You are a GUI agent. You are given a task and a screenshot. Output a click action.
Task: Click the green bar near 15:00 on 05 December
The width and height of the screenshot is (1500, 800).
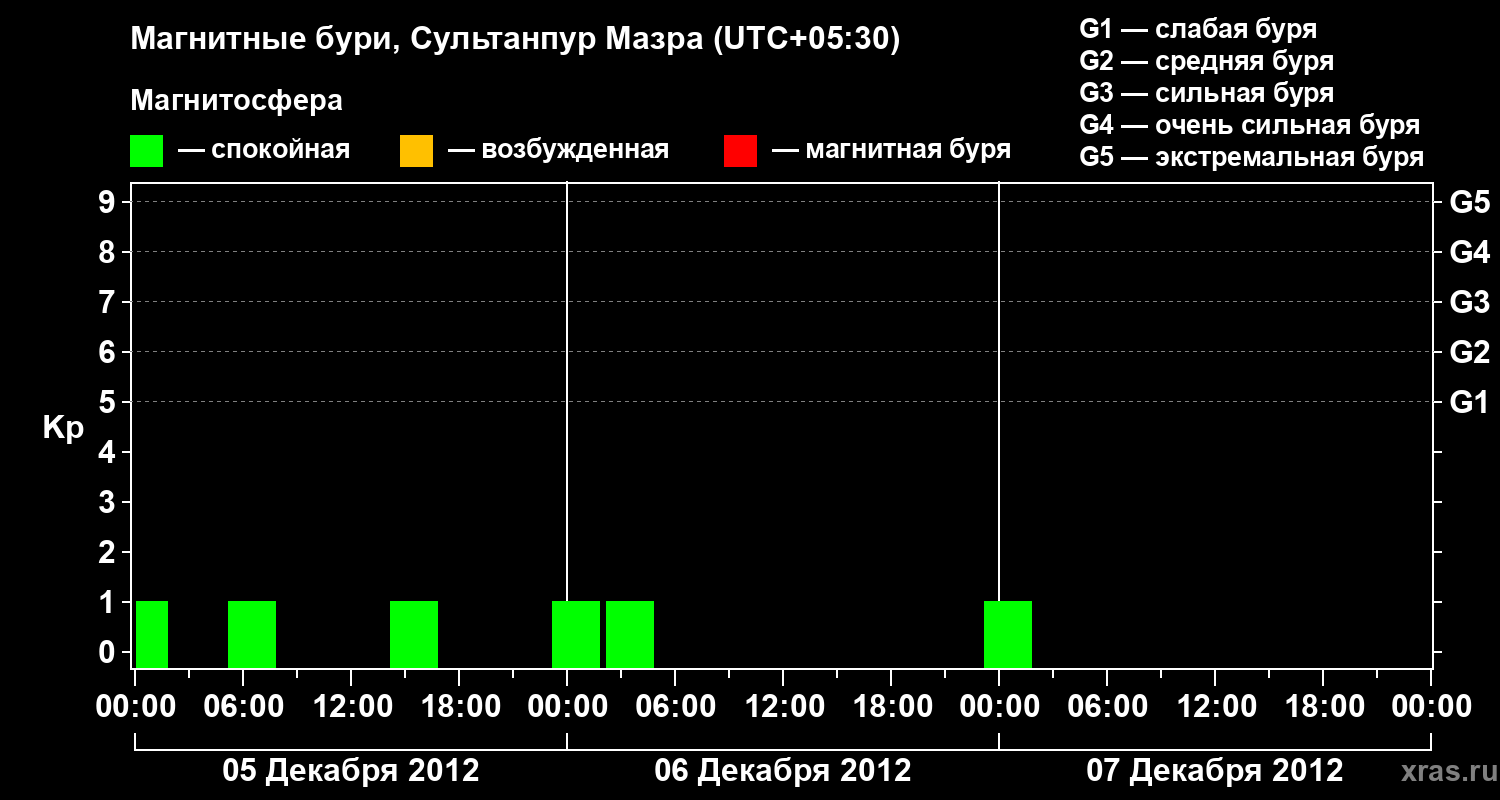[414, 634]
